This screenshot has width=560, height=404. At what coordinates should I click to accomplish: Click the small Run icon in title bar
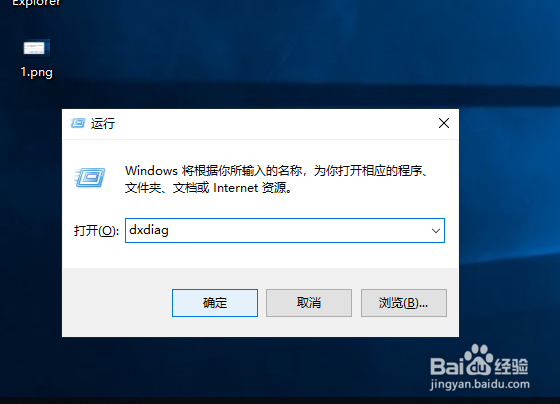point(78,123)
